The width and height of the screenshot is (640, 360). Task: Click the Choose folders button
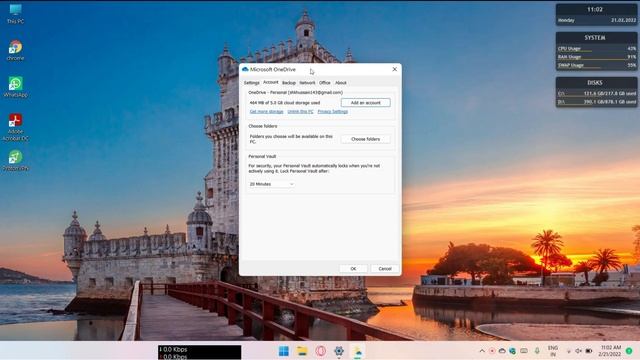(365, 139)
